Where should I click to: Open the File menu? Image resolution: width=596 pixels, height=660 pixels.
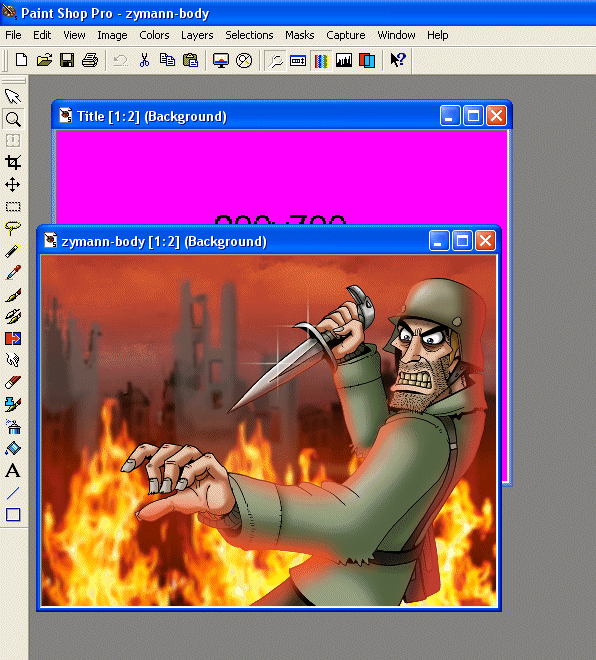13,35
